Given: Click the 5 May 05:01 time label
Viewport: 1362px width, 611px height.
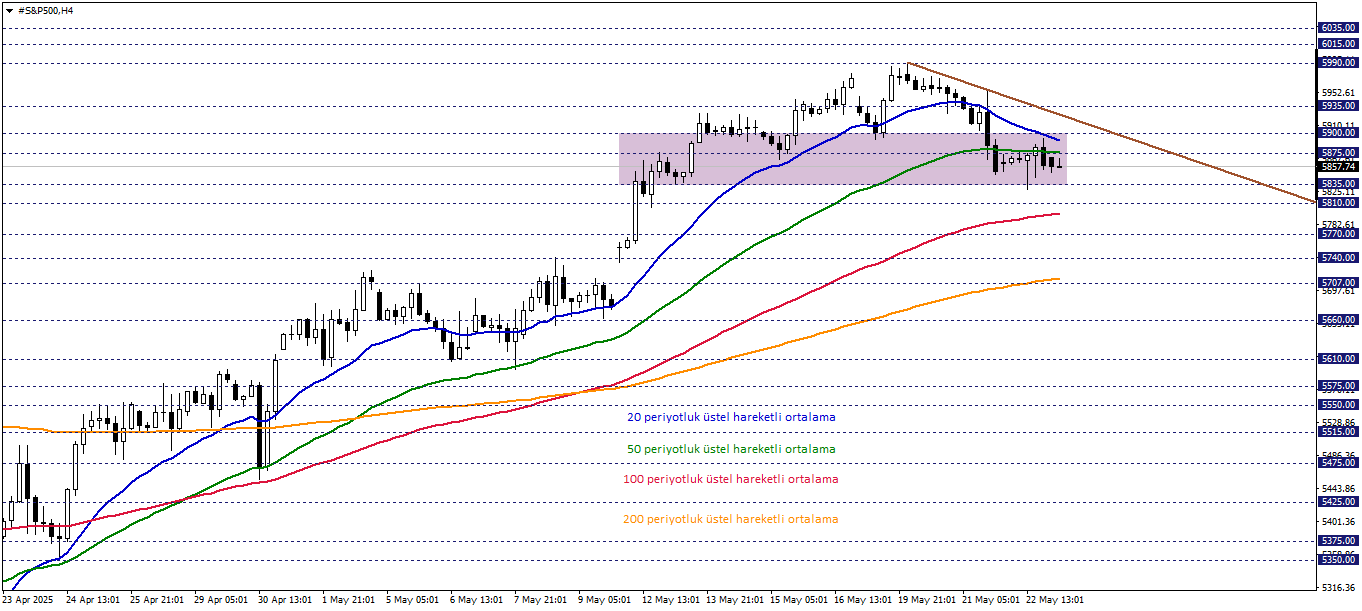Looking at the screenshot, I should [x=413, y=601].
